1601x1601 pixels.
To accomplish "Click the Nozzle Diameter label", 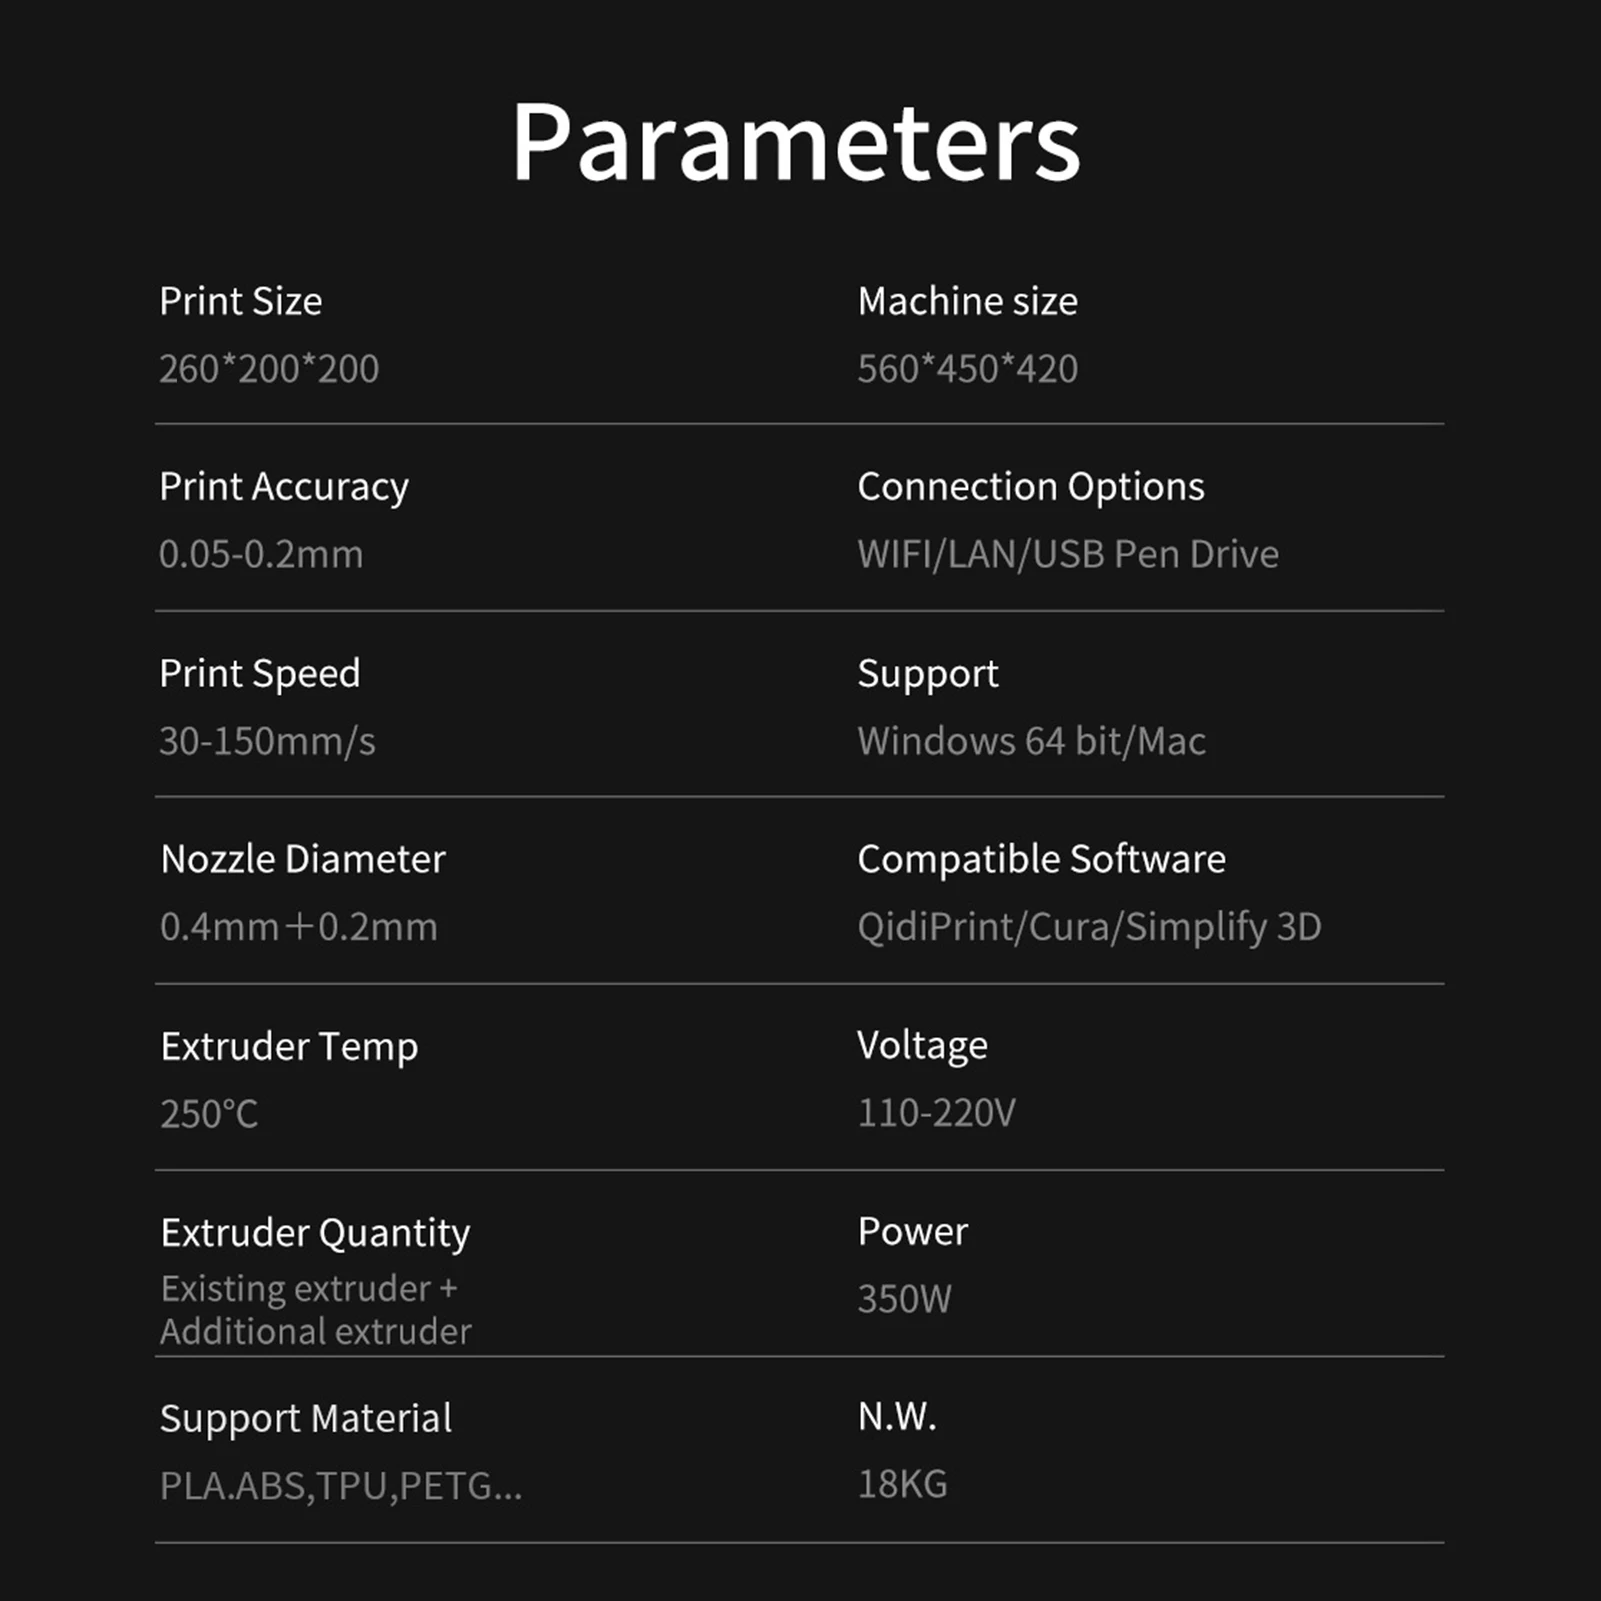I will click(303, 859).
